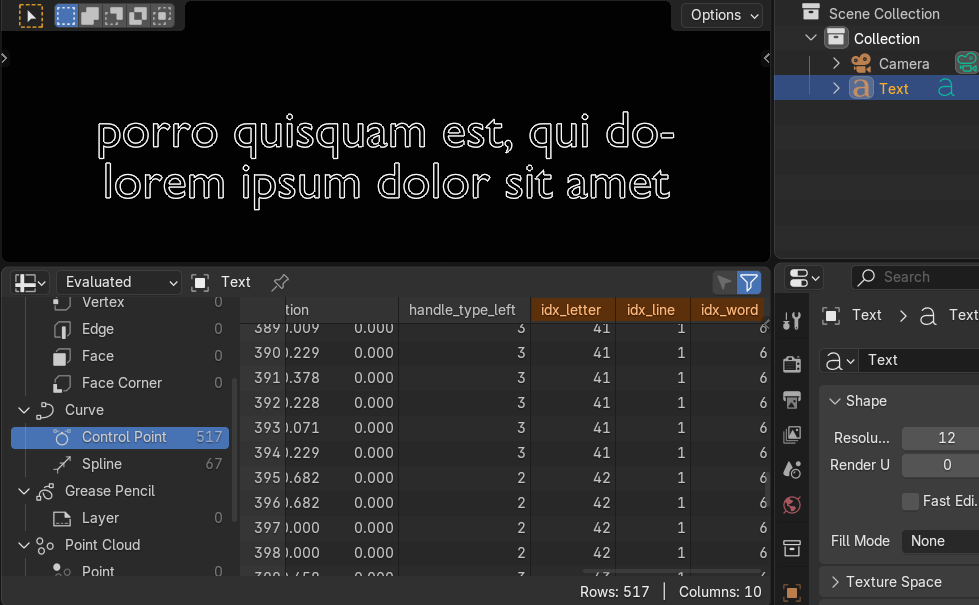This screenshot has height=605, width=979.
Task: Switch selection mode to intersect
Action: (x=162, y=16)
